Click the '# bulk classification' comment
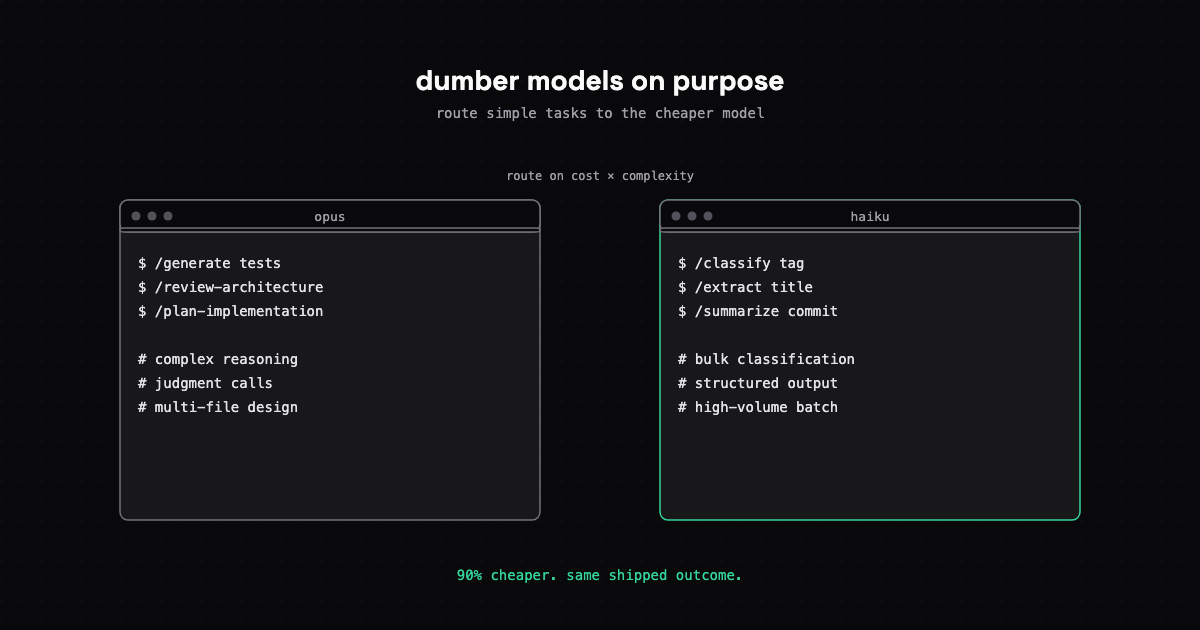This screenshot has height=630, width=1200. [x=766, y=359]
